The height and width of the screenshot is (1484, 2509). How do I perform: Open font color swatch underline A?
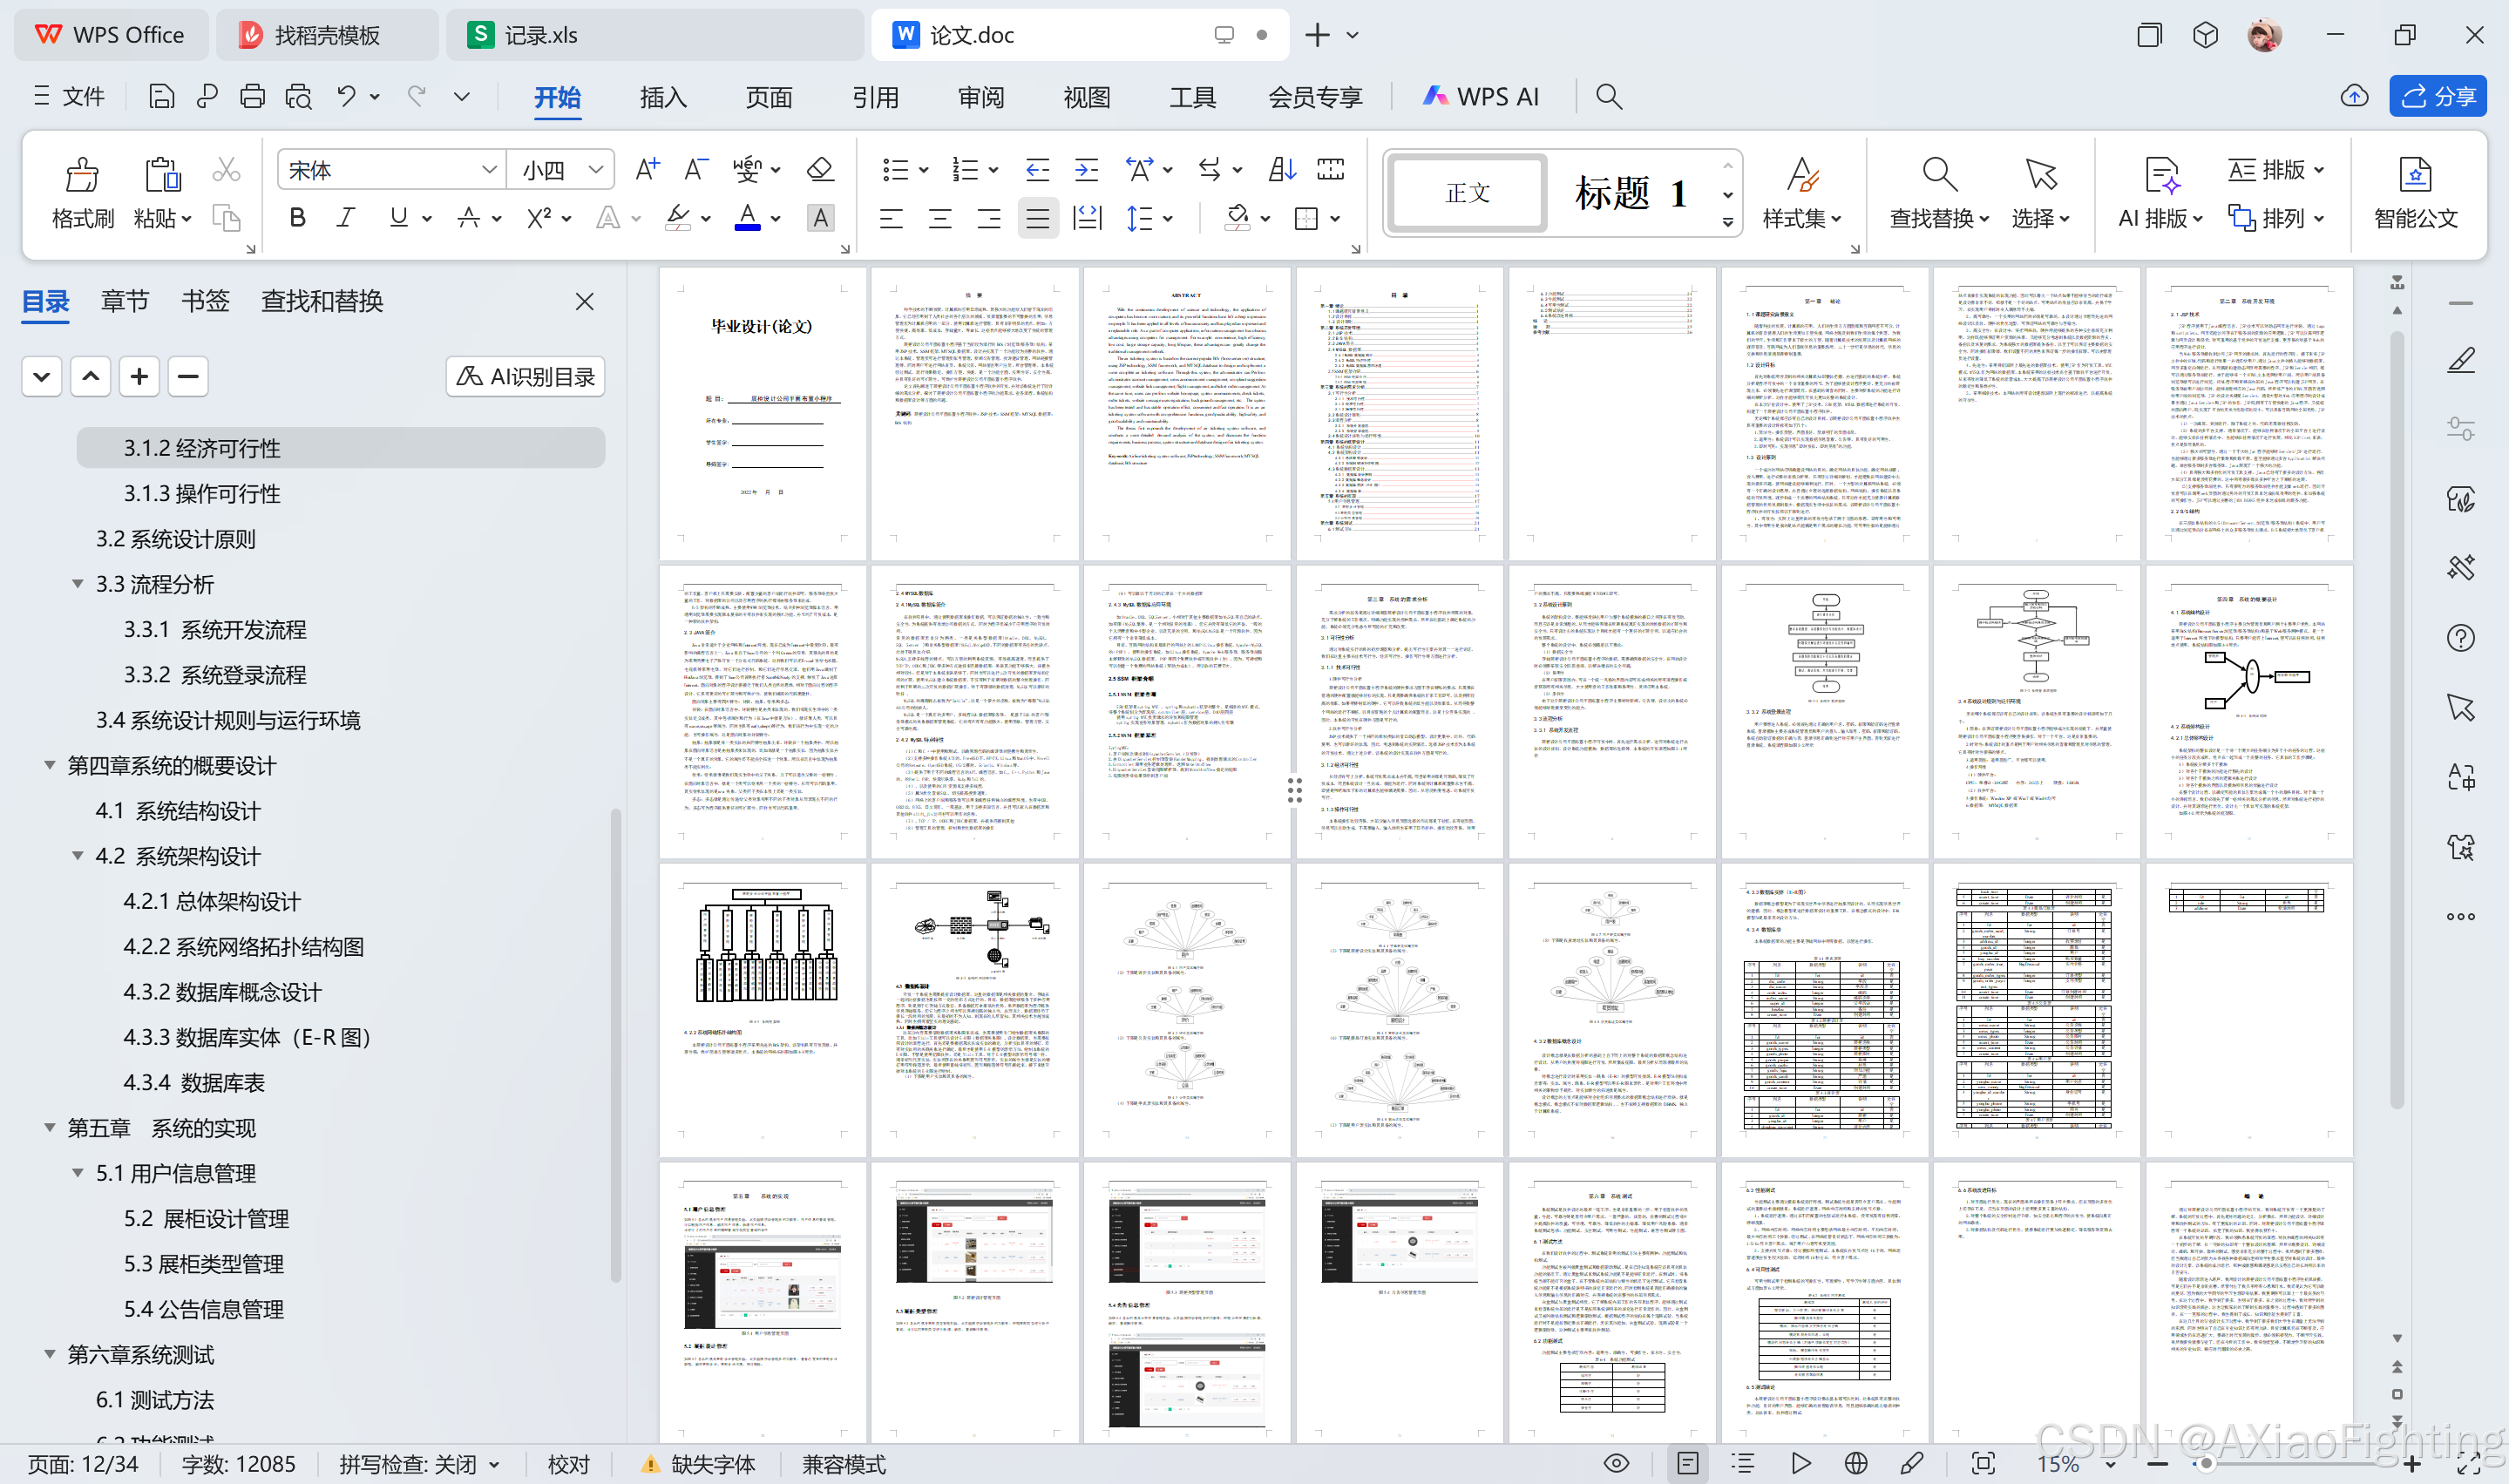coord(747,218)
